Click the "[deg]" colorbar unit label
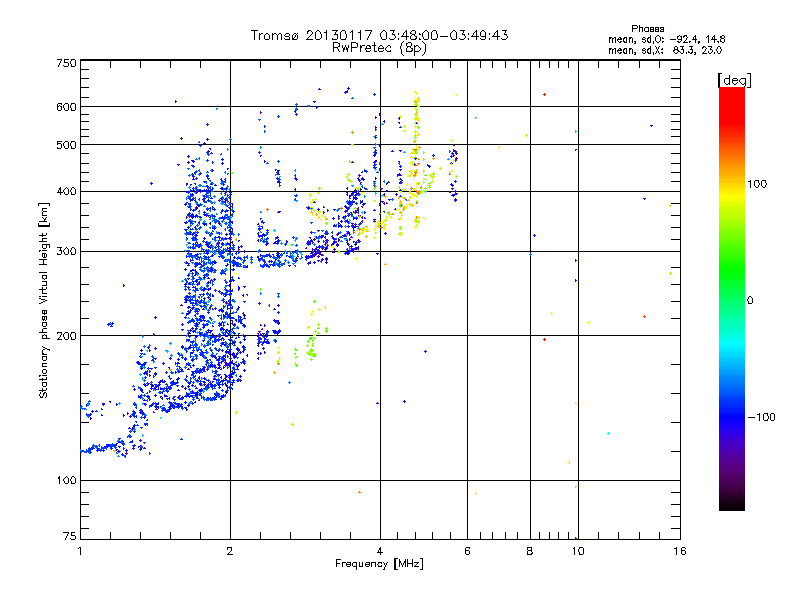Screen dimensions: 800x600 734,81
